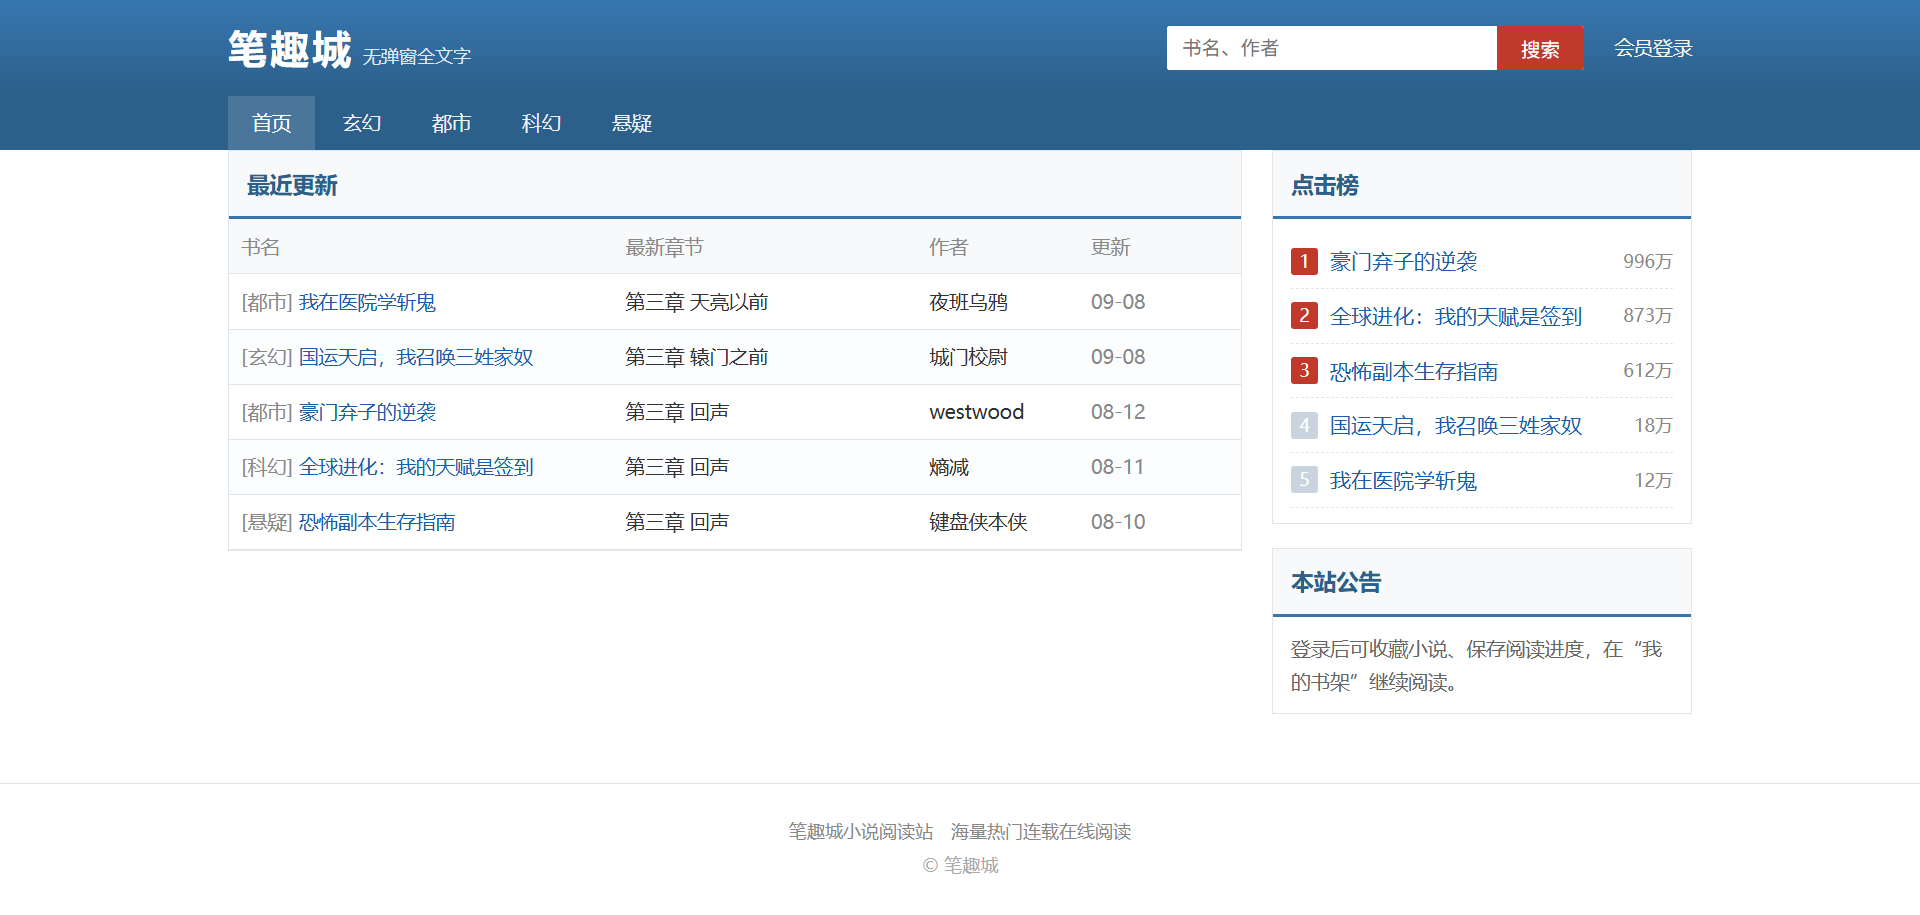Click author name 城门校尉
1920x915 pixels.
coord(968,357)
